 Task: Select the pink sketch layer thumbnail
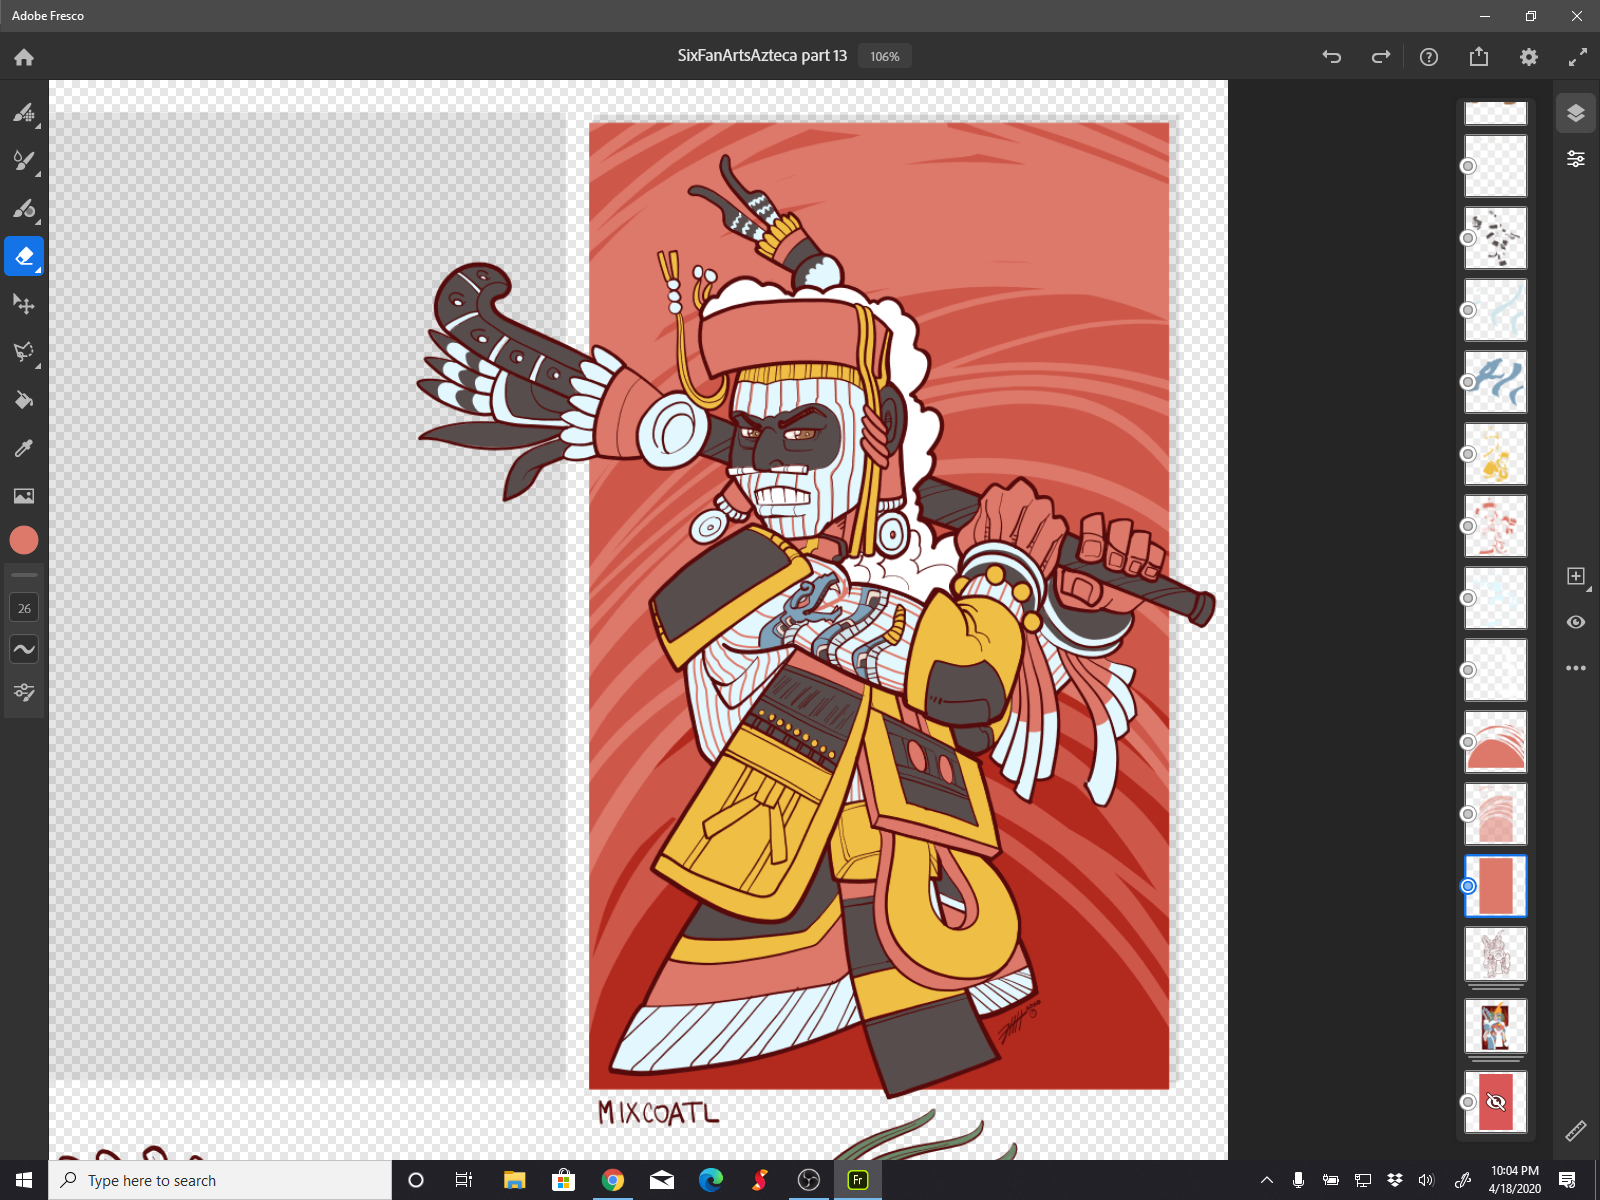click(x=1496, y=954)
